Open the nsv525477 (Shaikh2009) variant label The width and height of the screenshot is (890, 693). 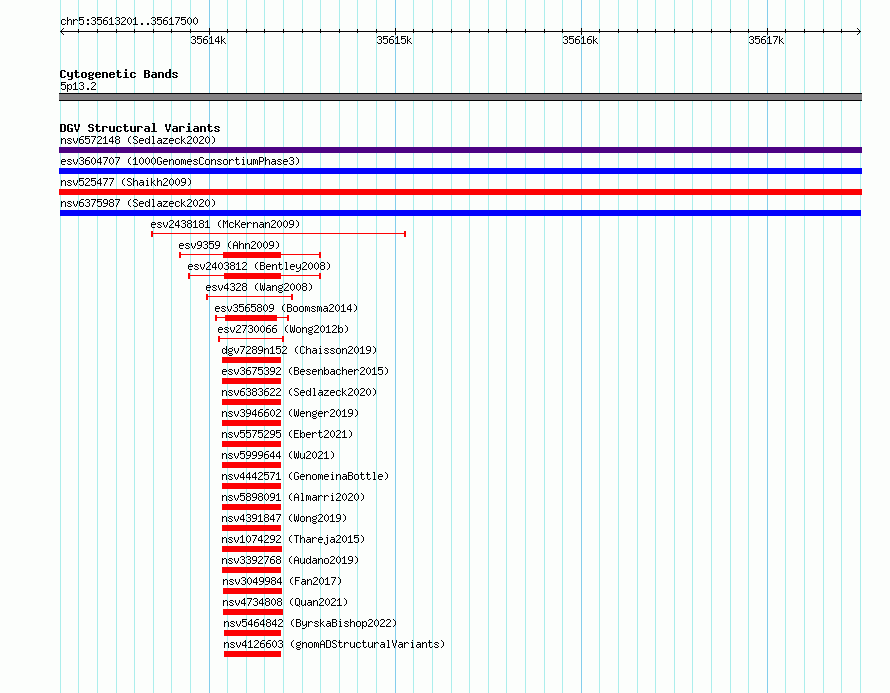point(126,182)
